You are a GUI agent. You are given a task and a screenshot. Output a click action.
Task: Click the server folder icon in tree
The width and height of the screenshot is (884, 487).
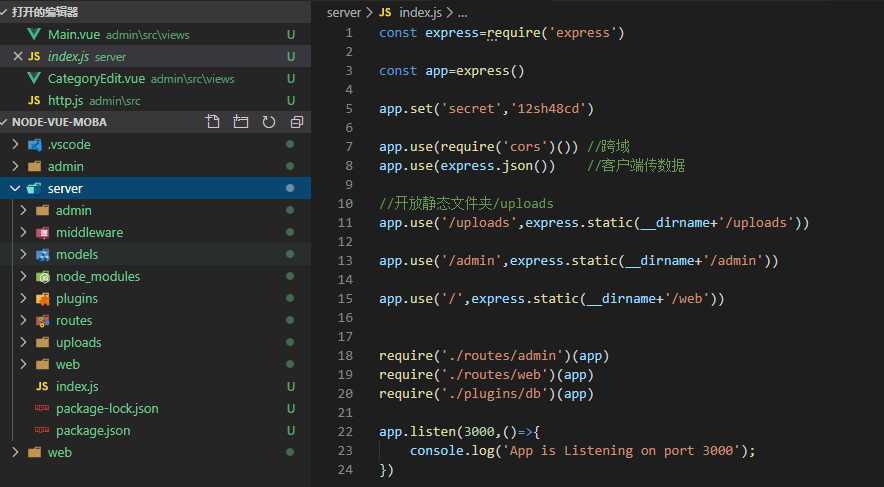click(x=34, y=188)
